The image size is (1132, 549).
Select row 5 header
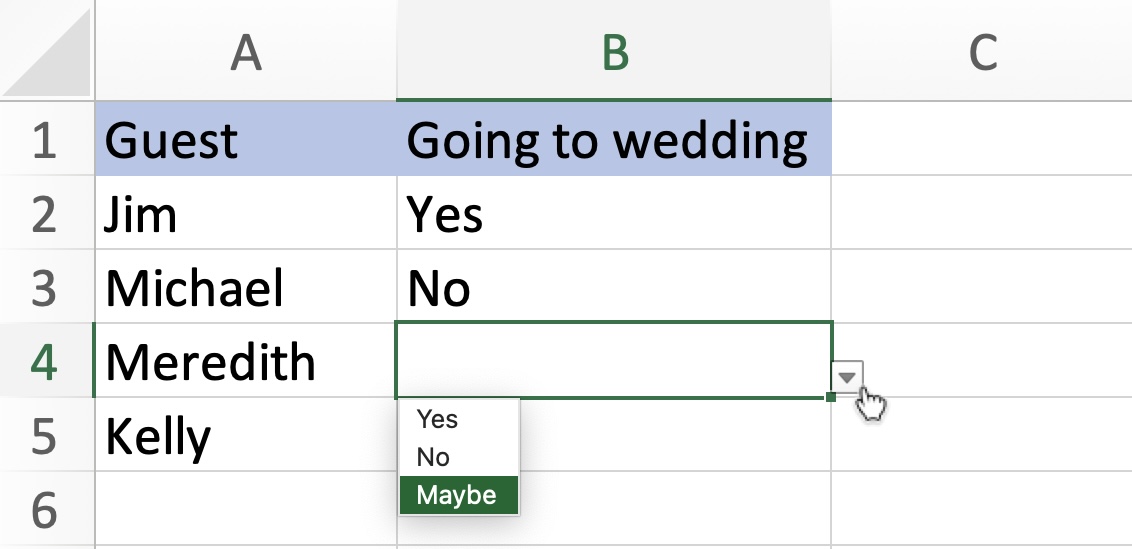47,435
